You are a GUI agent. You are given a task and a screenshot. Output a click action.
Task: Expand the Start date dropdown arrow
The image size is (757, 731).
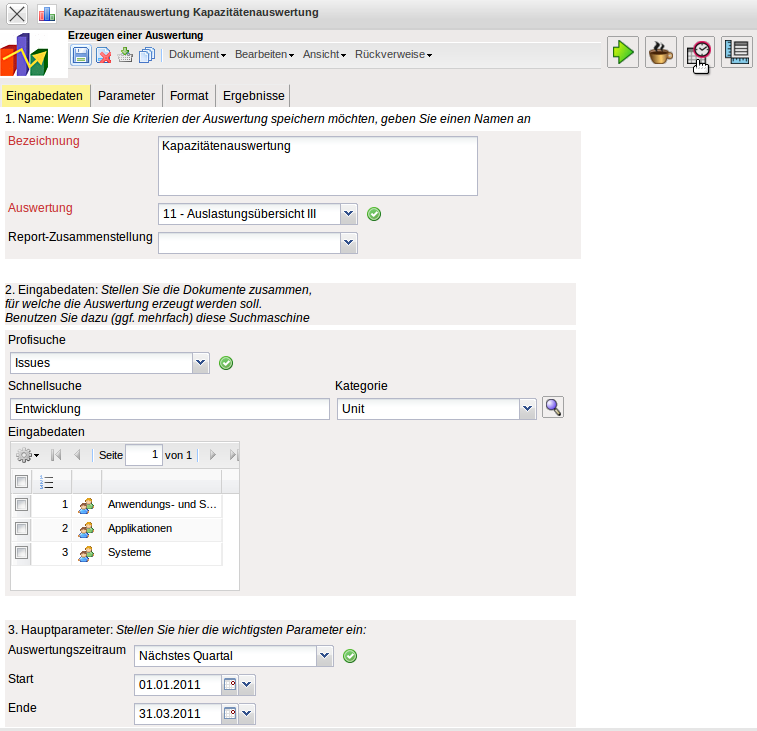coord(247,685)
